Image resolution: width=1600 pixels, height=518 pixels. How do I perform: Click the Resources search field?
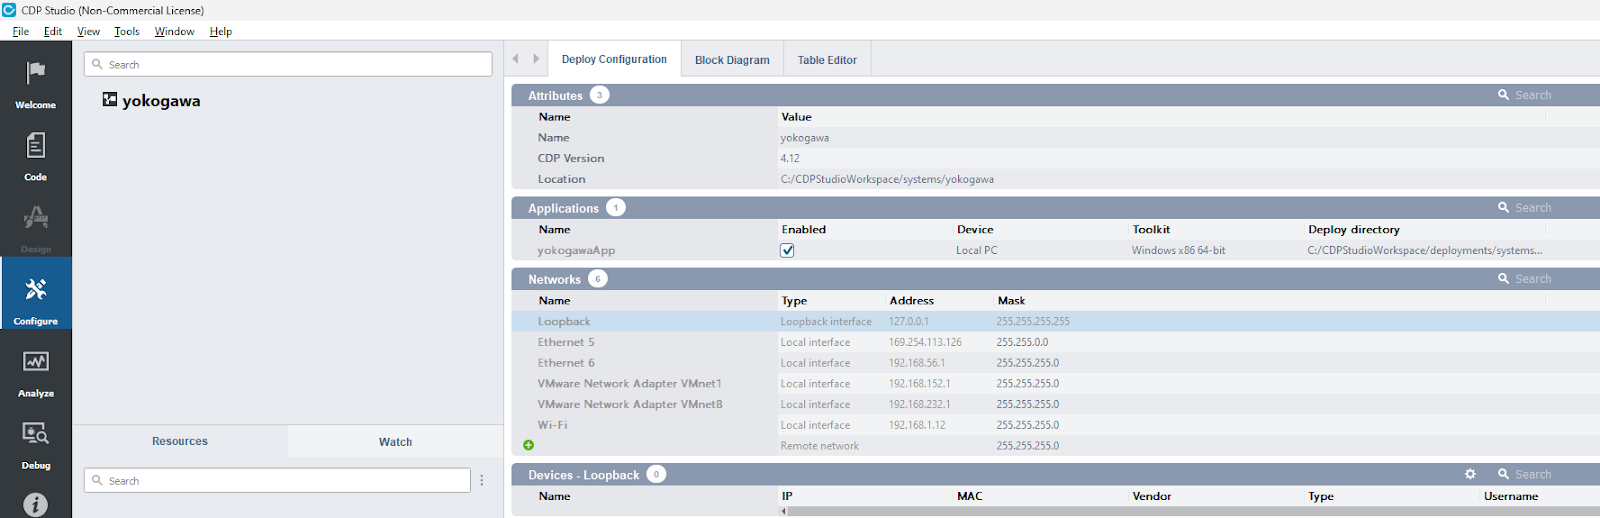tap(277, 481)
